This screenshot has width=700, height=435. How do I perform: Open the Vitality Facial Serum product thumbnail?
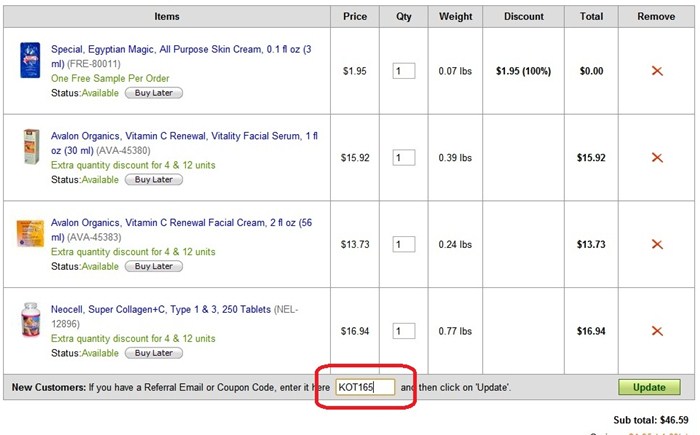pos(31,146)
